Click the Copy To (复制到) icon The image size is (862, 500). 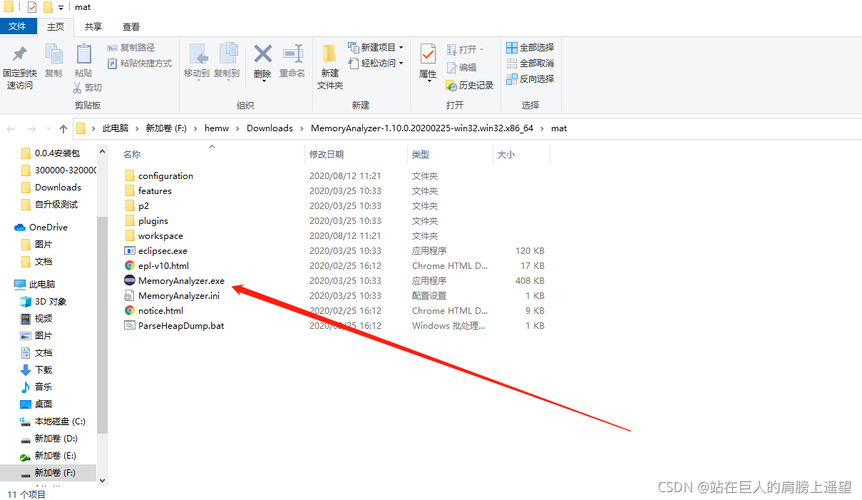[x=228, y=54]
